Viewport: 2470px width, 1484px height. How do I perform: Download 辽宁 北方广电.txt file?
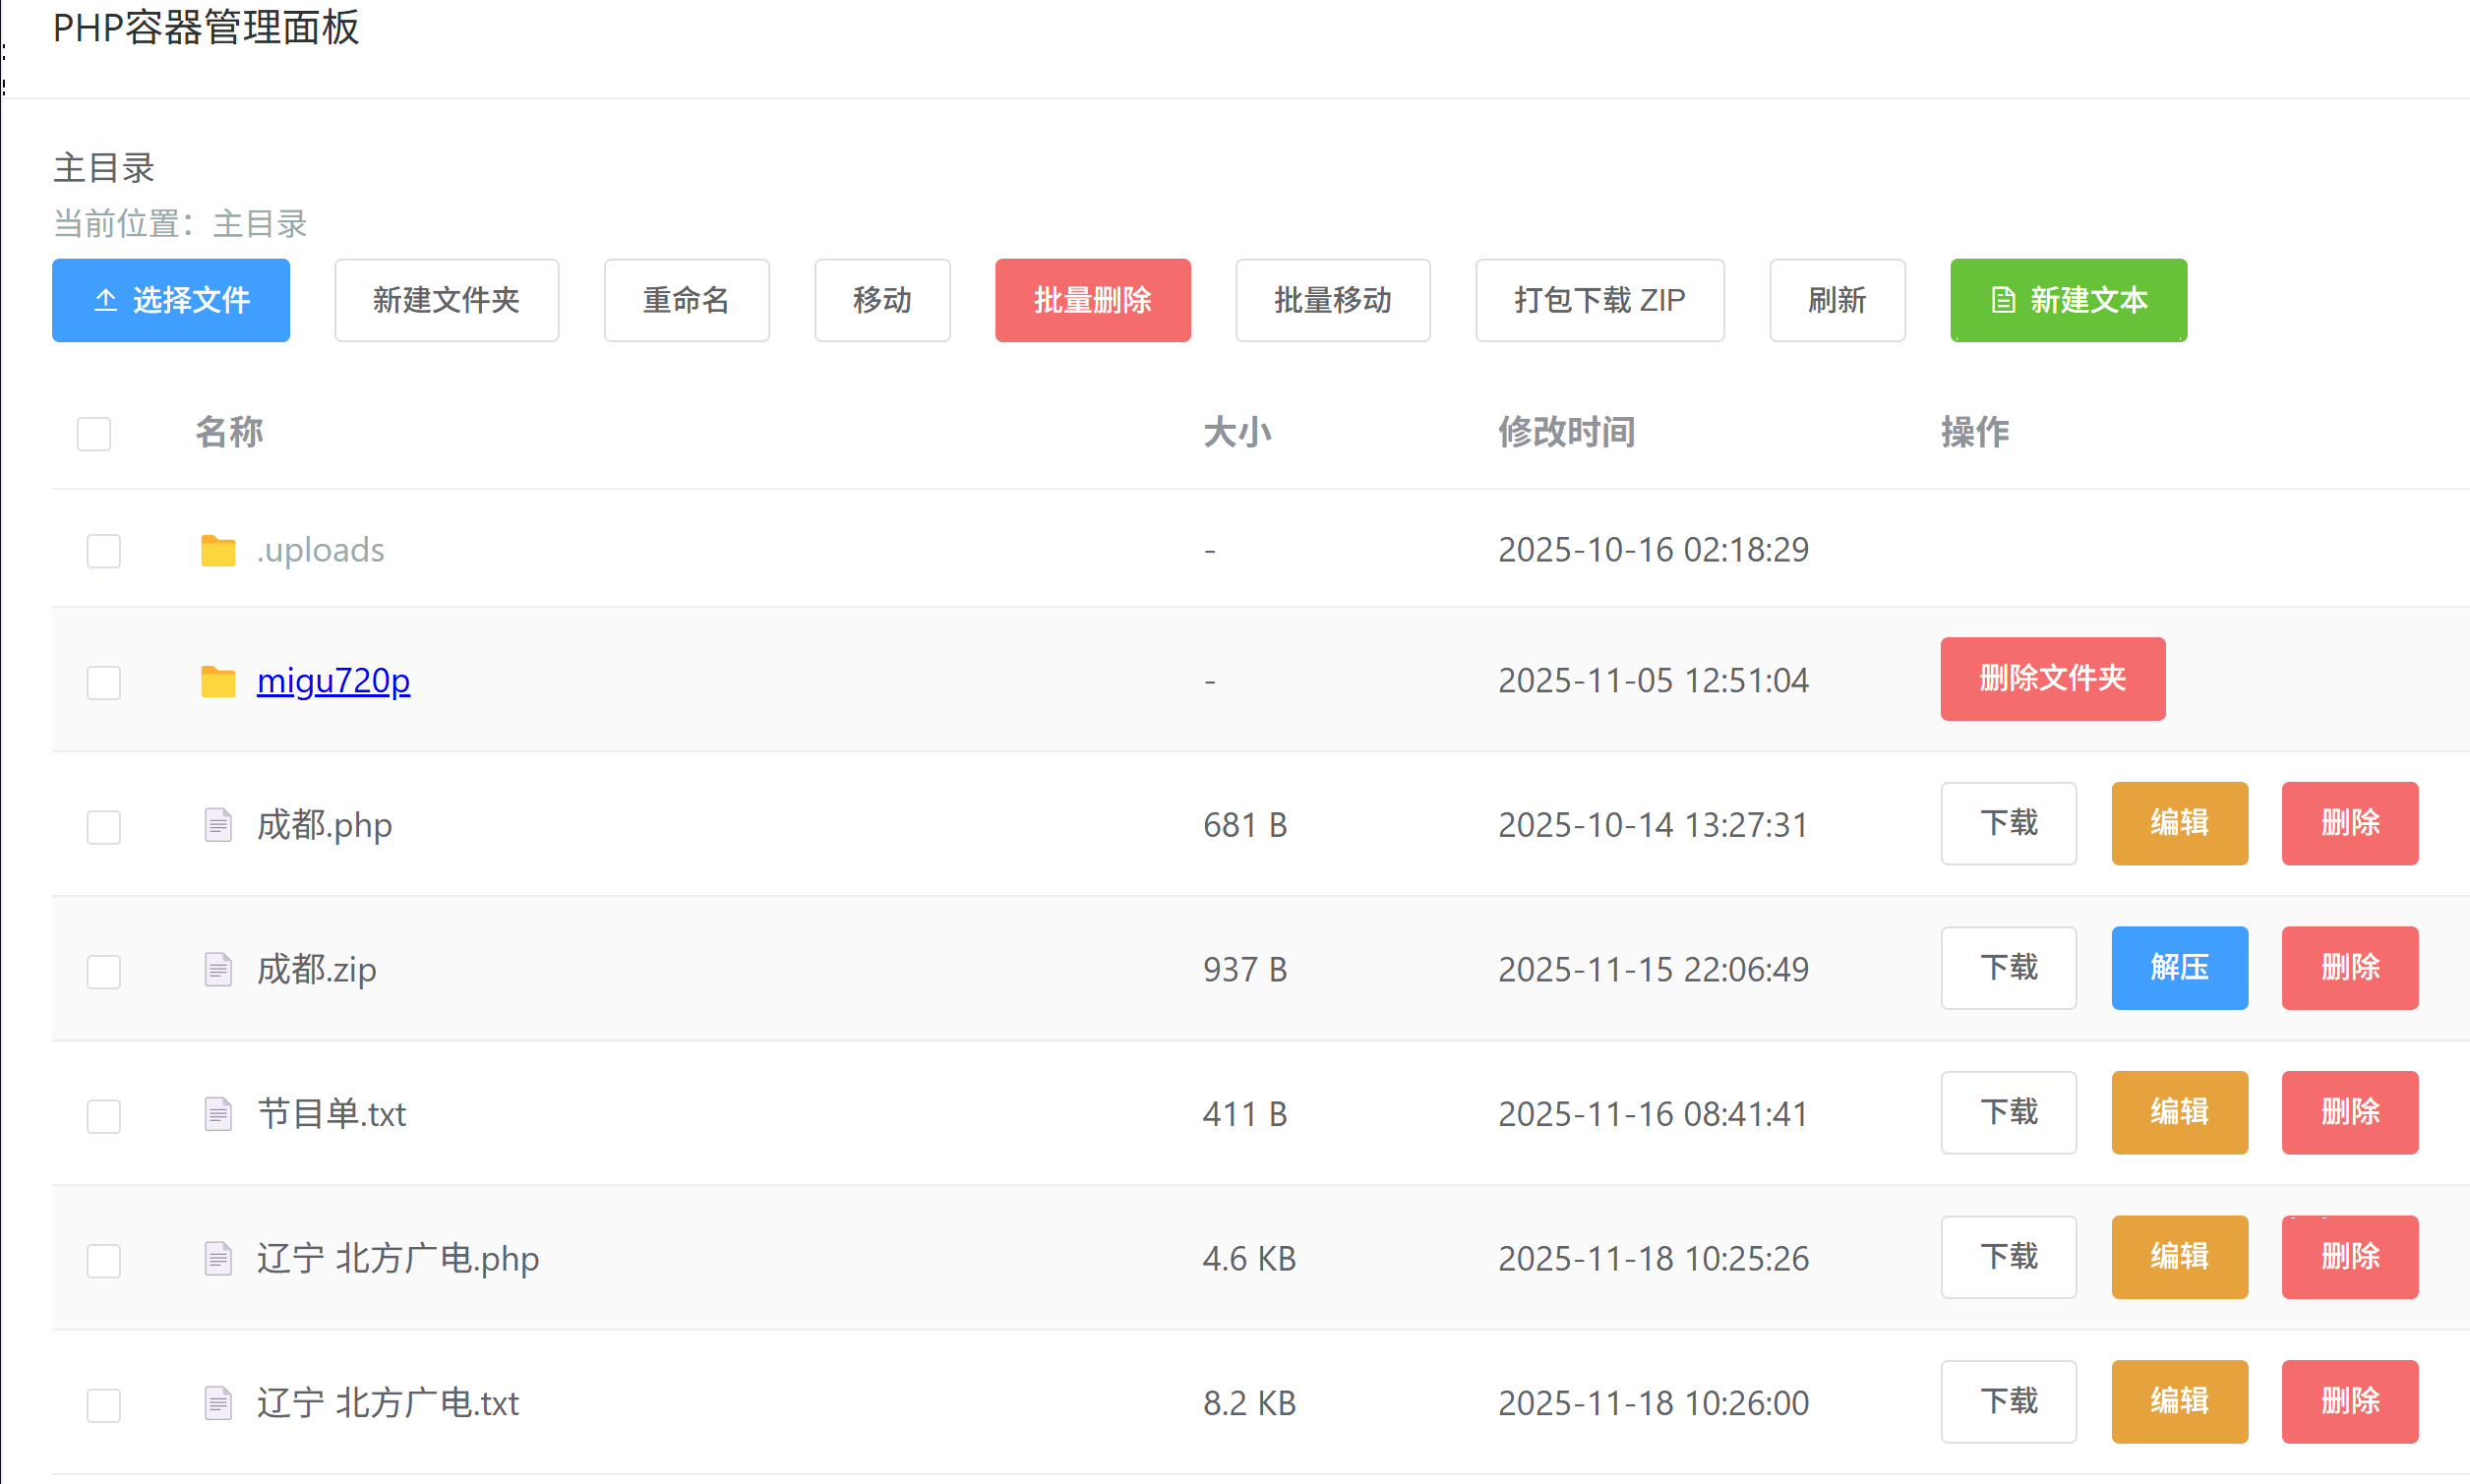[2007, 1402]
